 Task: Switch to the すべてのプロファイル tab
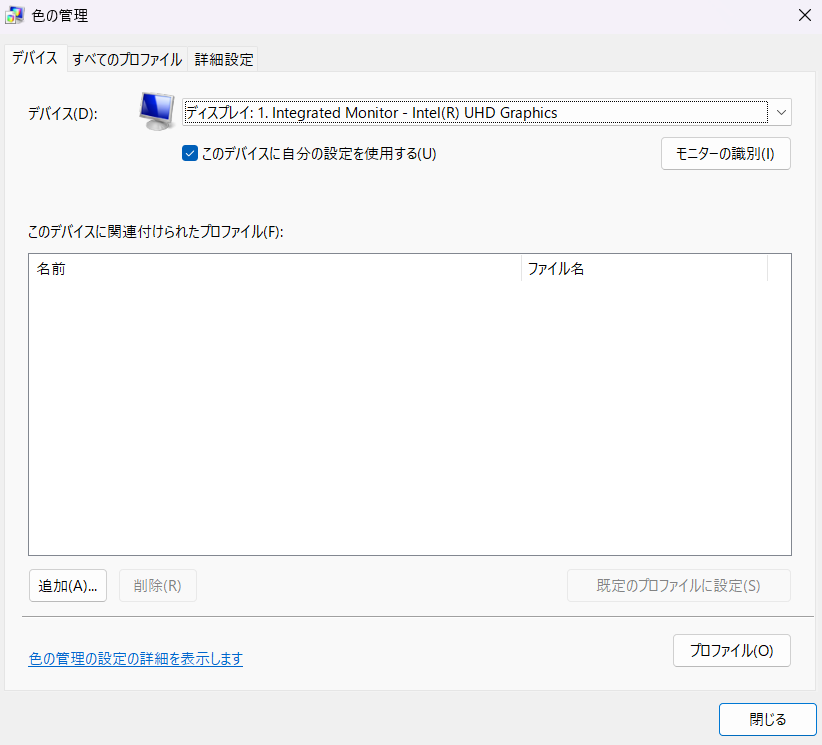pyautogui.click(x=127, y=59)
